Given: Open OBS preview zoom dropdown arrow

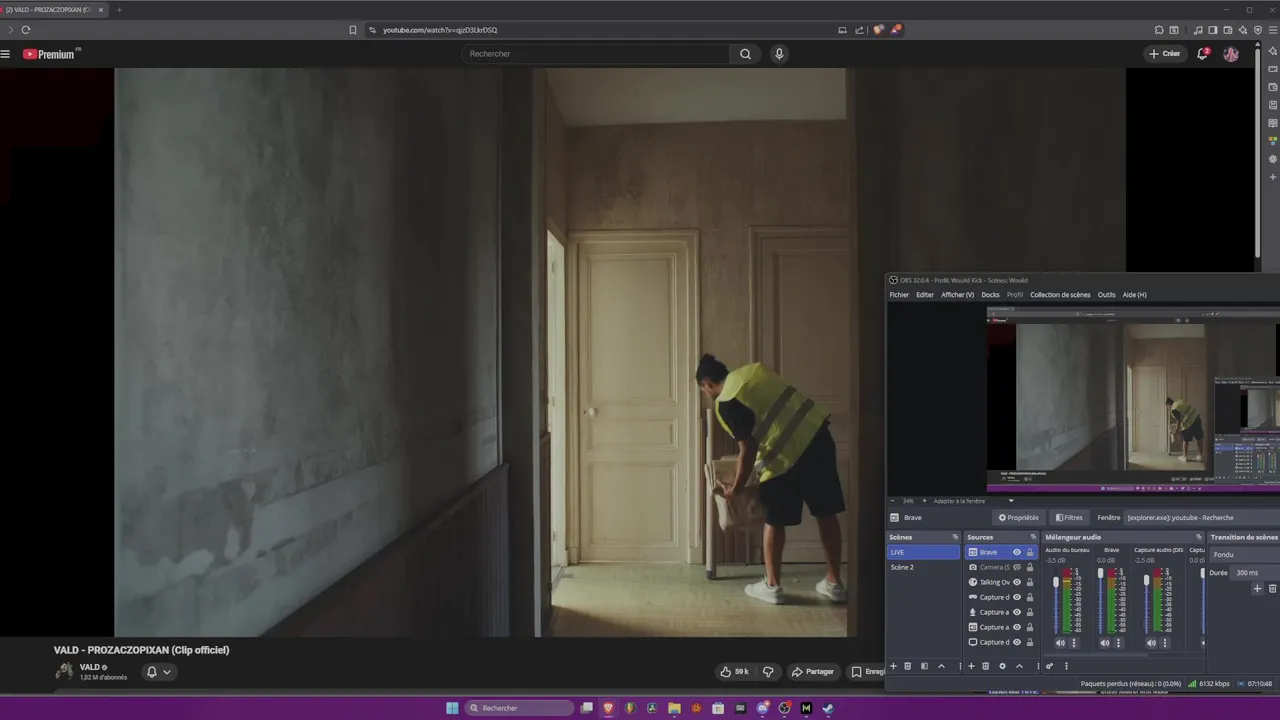Looking at the screenshot, I should (x=1011, y=500).
